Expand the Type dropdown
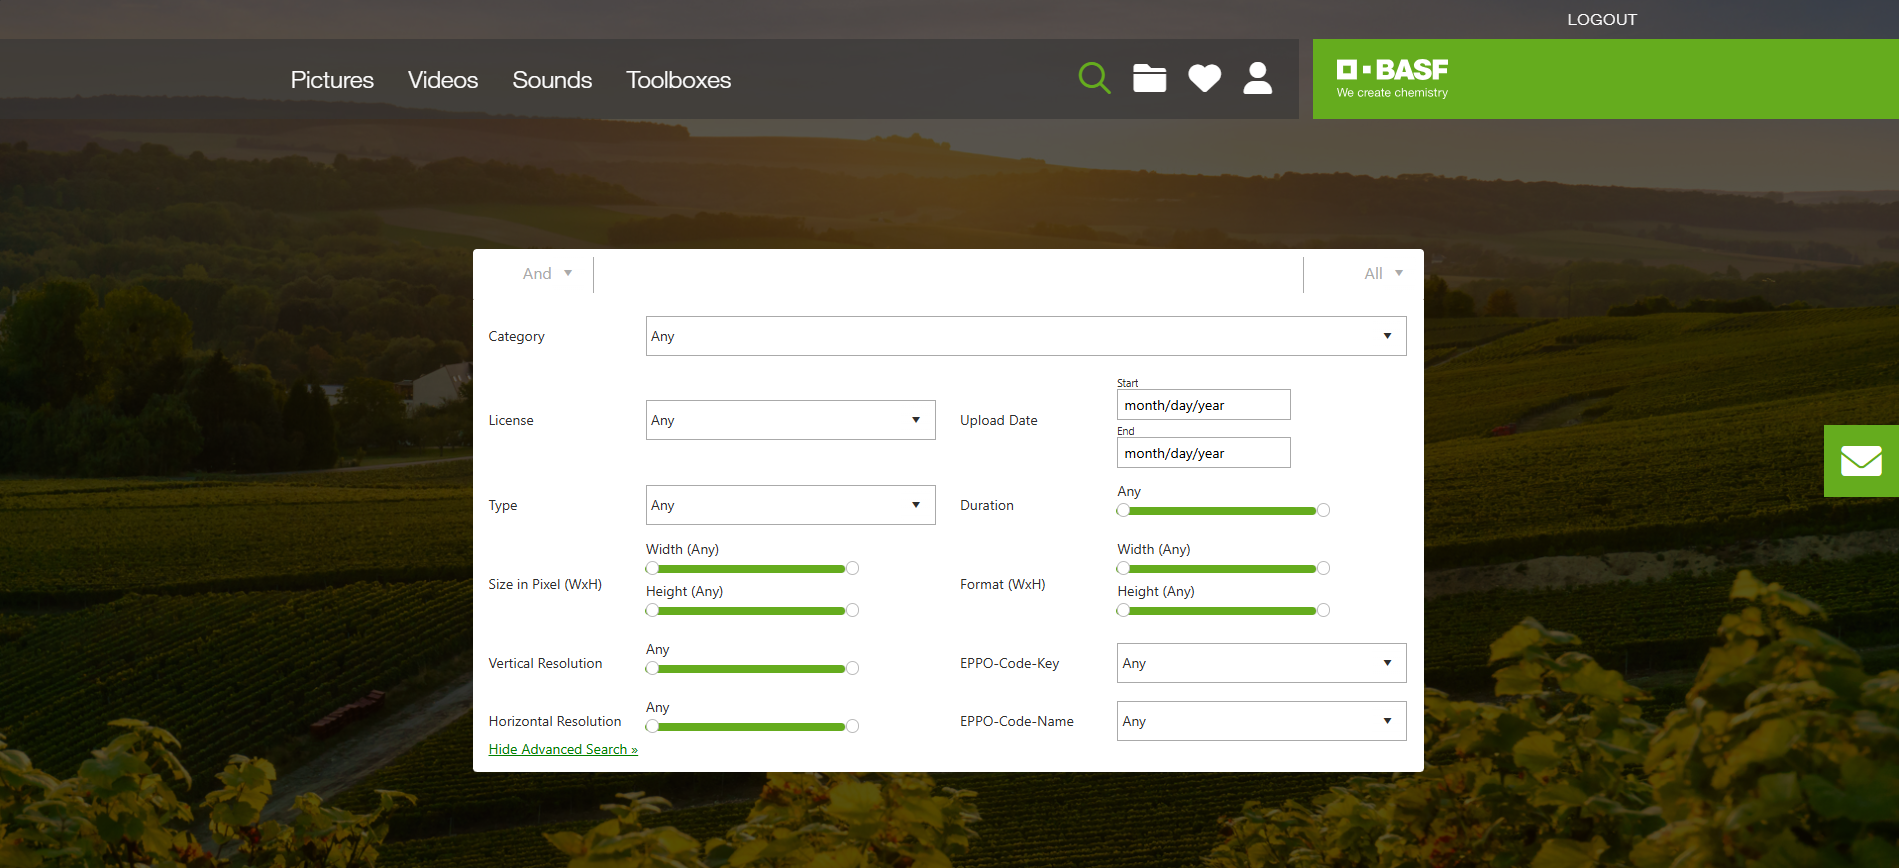This screenshot has height=868, width=1899. tap(790, 505)
